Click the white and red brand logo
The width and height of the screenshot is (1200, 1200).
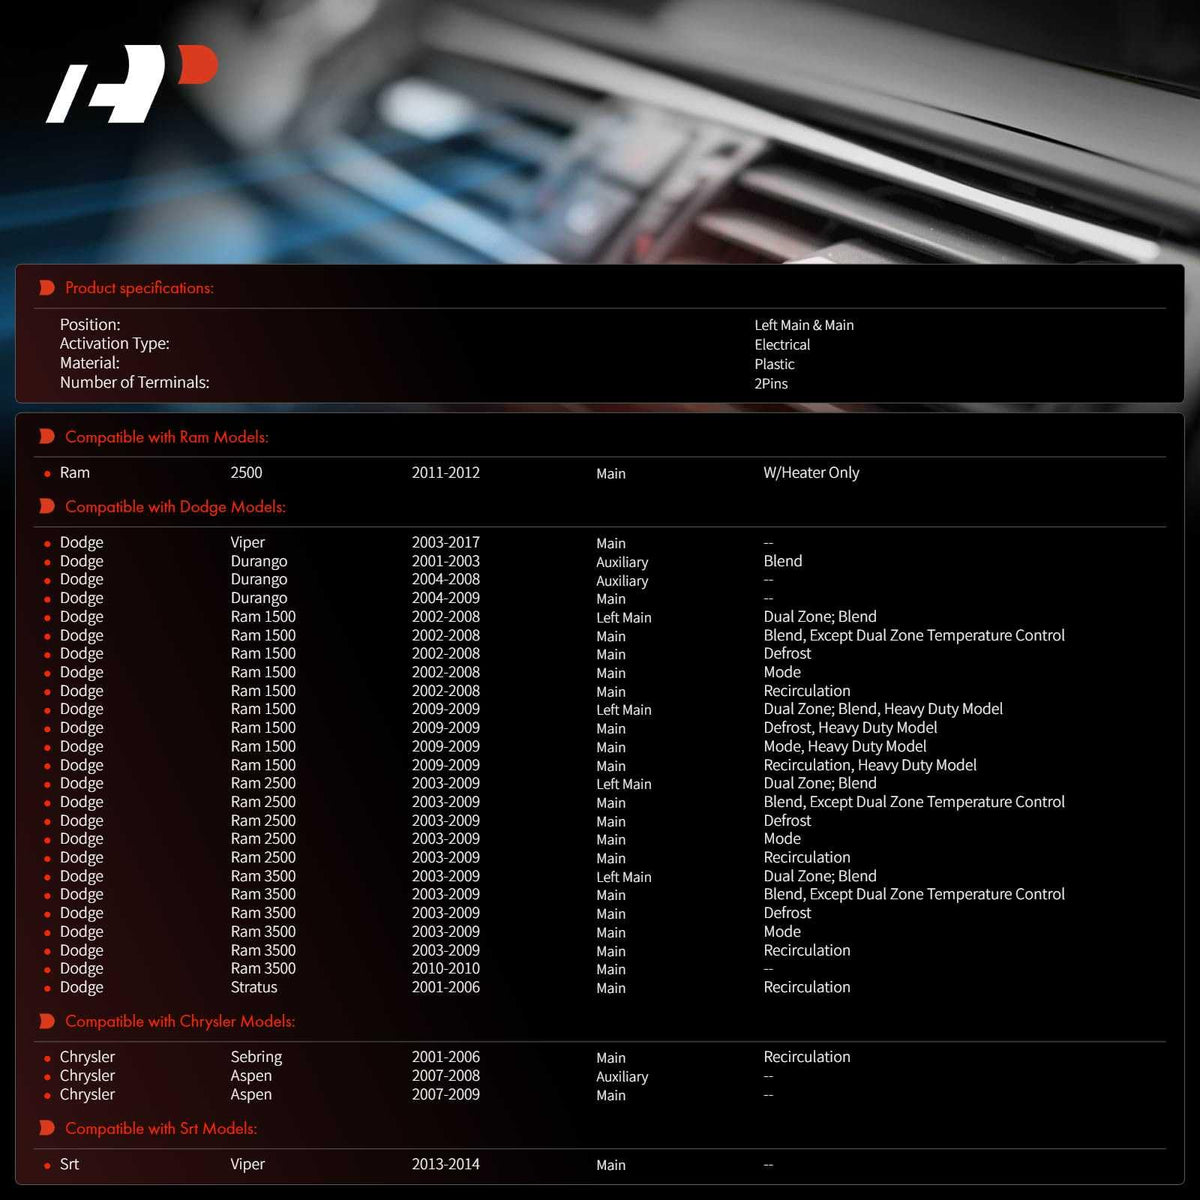[131, 84]
